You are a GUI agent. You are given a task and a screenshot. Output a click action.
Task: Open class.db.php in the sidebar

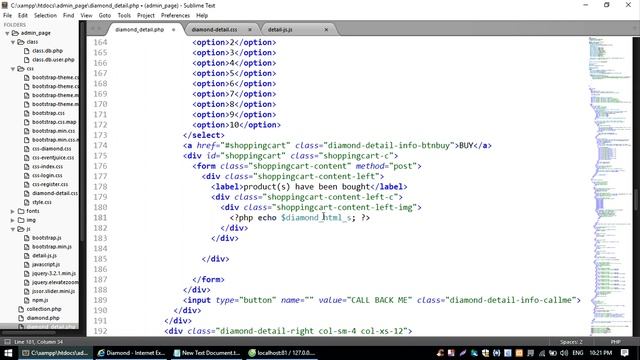47,51
